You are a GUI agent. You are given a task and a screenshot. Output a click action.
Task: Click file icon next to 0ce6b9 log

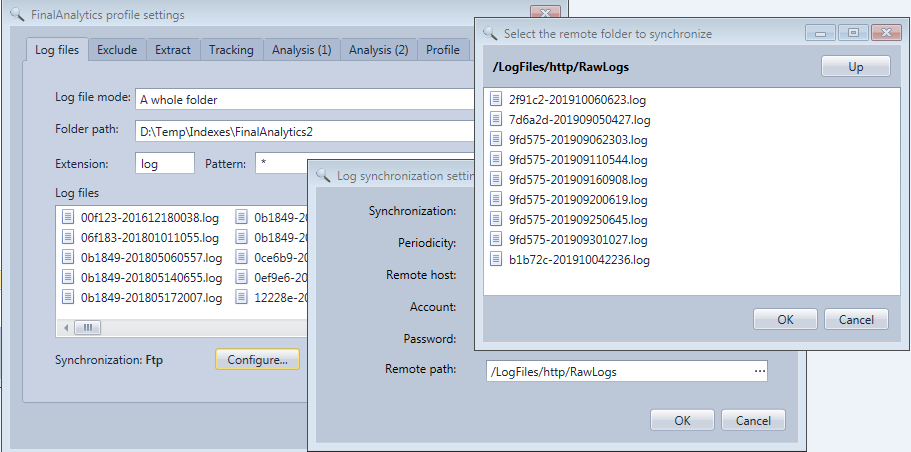click(241, 257)
